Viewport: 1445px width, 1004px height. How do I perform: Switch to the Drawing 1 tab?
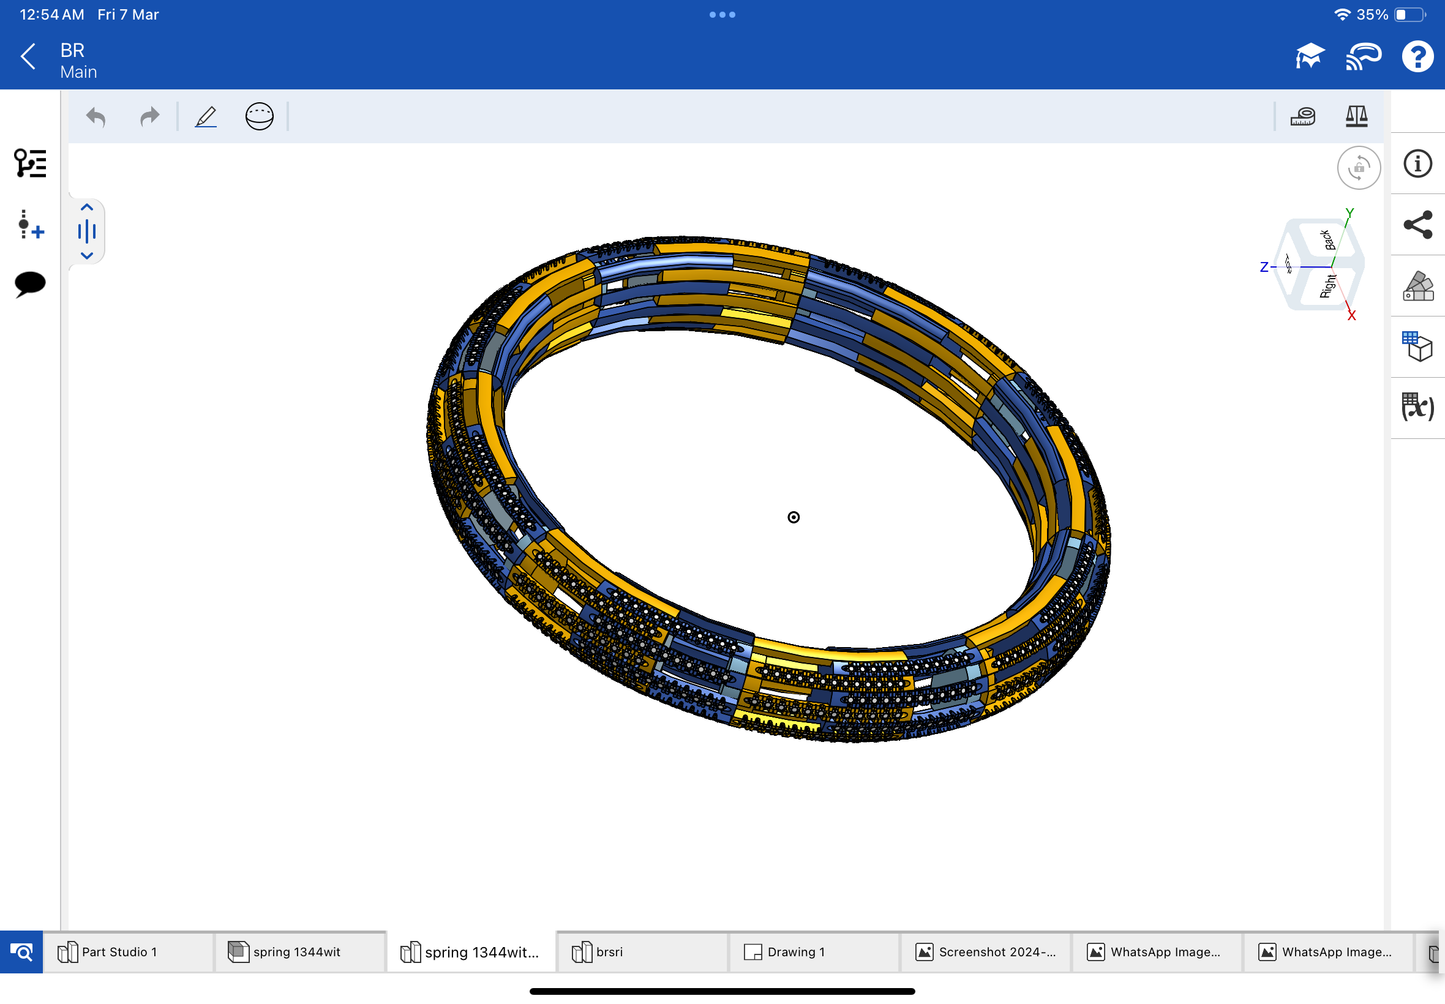click(813, 952)
